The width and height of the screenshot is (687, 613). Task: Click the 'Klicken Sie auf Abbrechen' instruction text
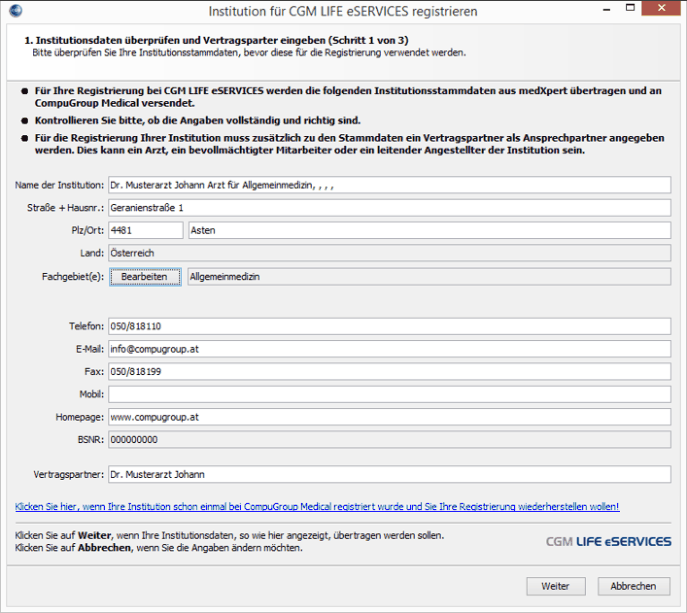point(159,548)
